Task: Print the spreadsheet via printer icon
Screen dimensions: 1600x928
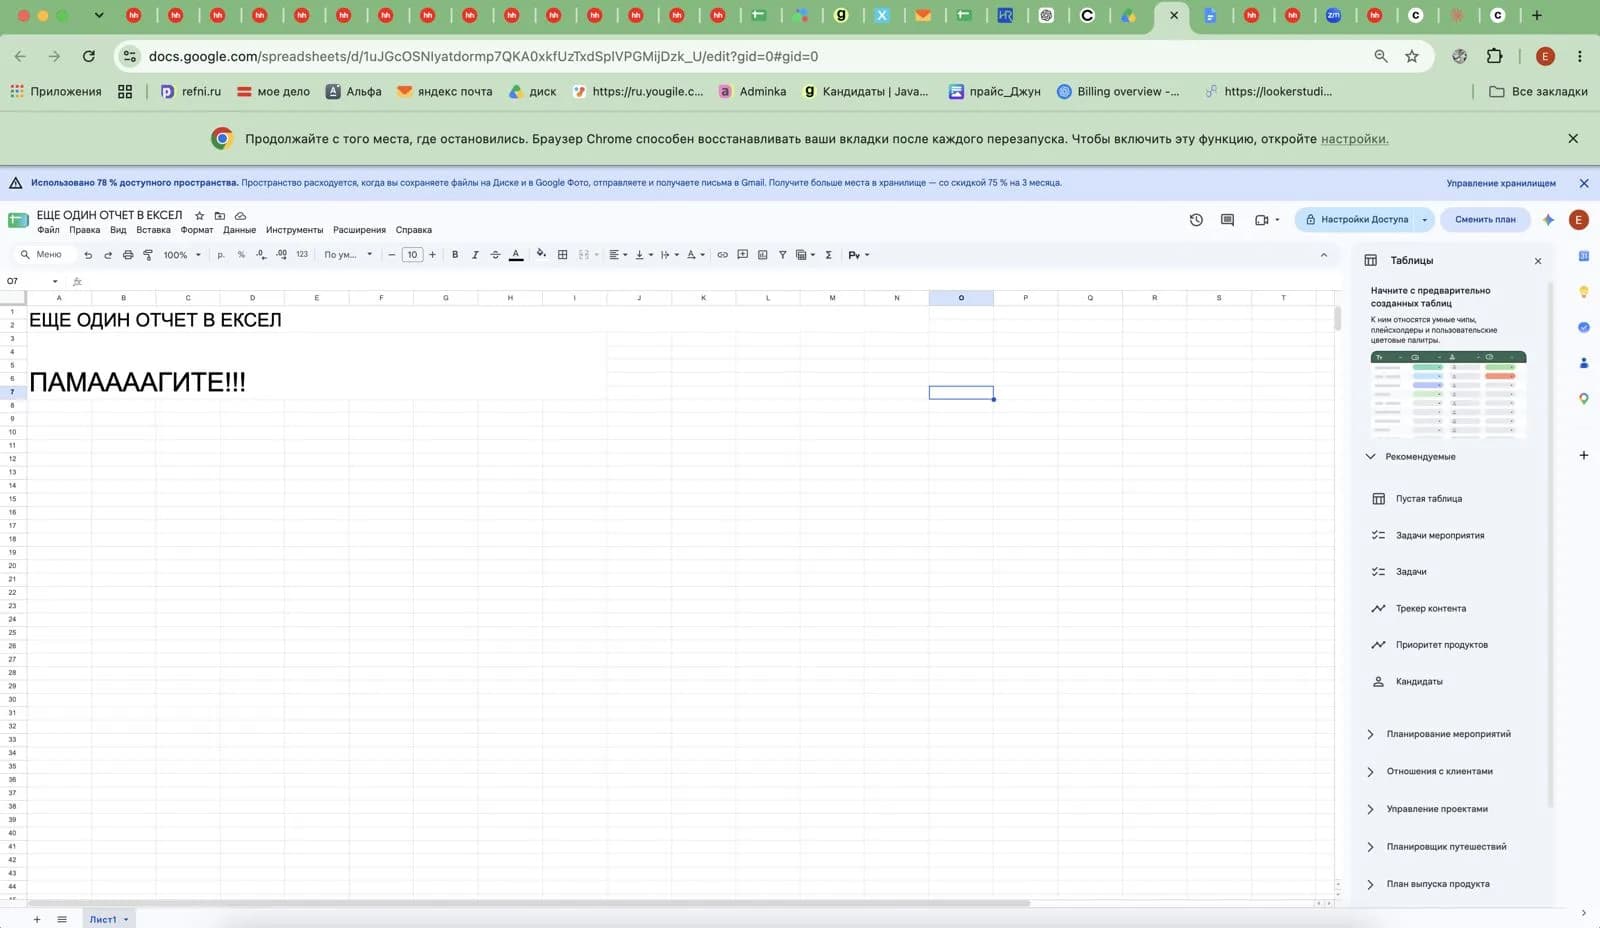Action: point(128,255)
